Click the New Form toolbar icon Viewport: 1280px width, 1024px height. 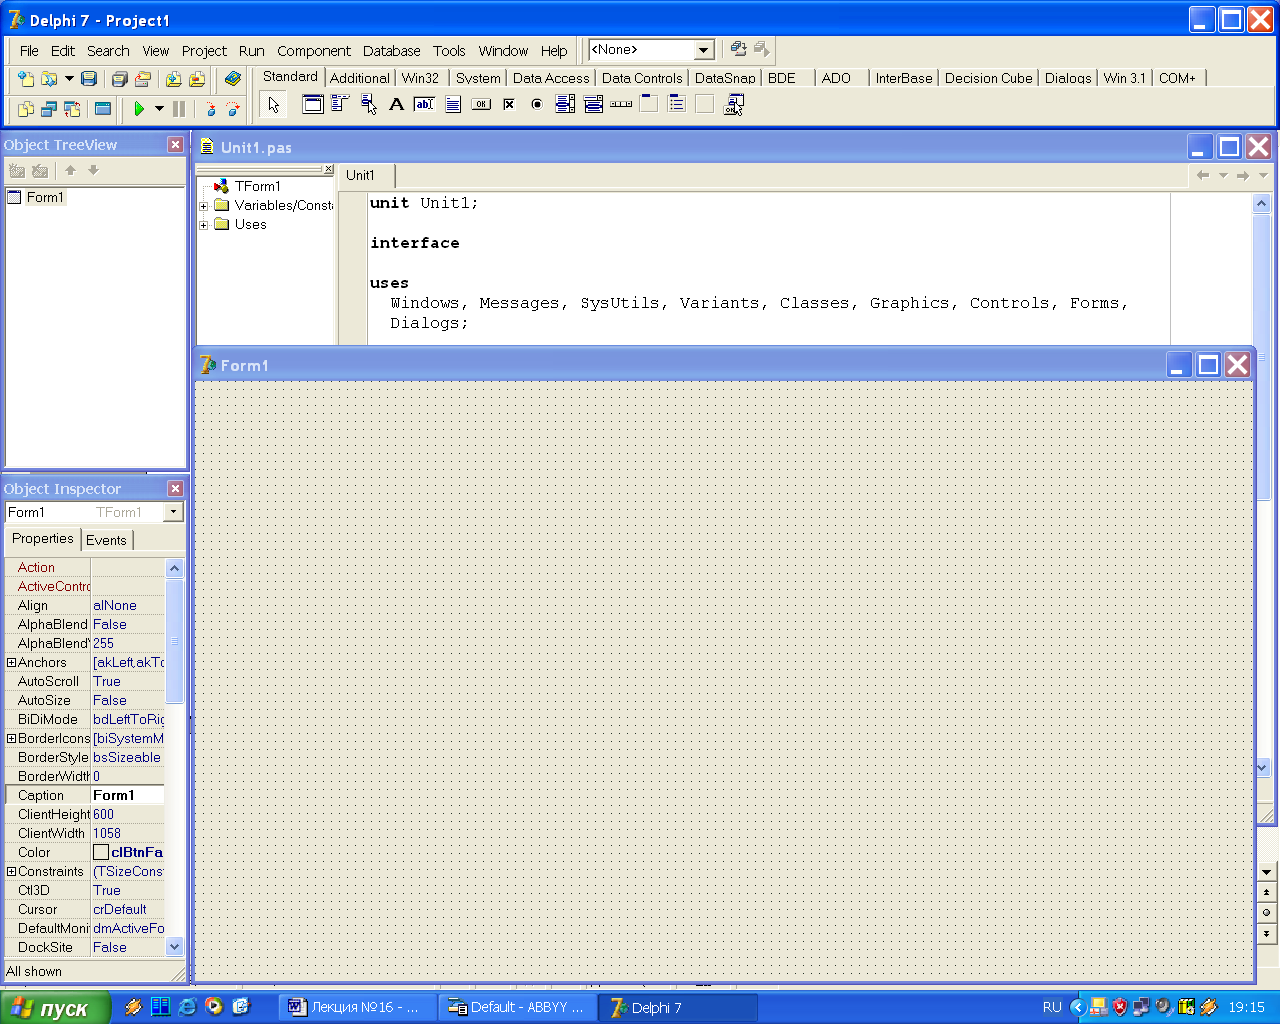pos(103,108)
